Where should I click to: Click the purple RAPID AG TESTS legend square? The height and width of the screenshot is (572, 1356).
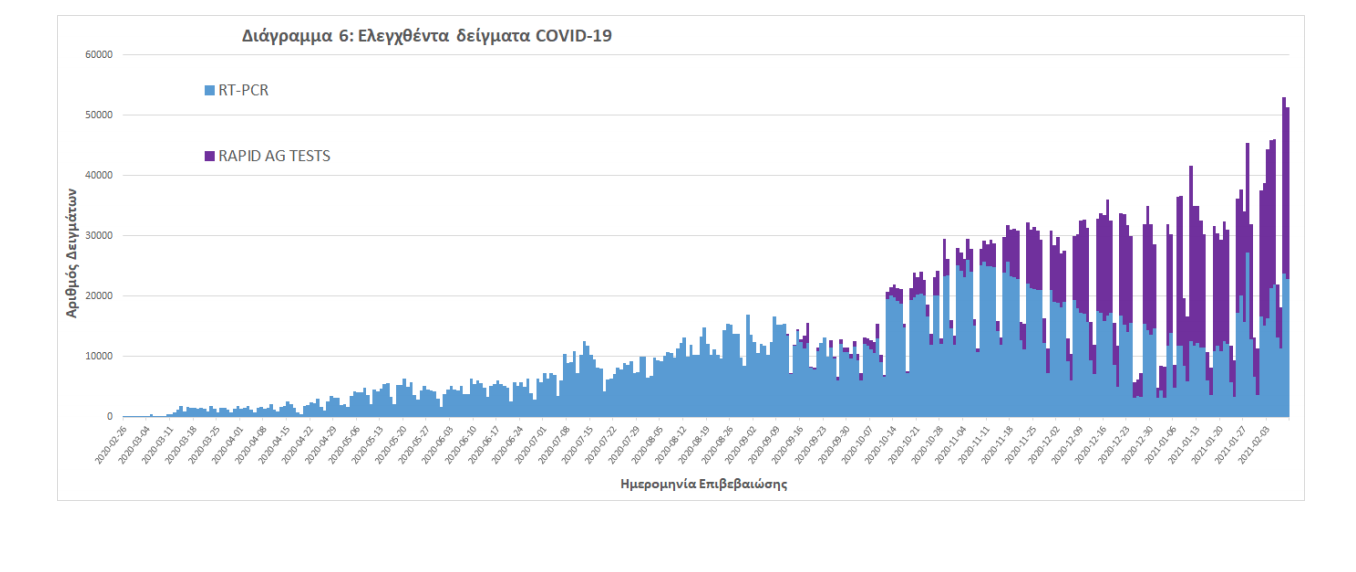click(209, 156)
